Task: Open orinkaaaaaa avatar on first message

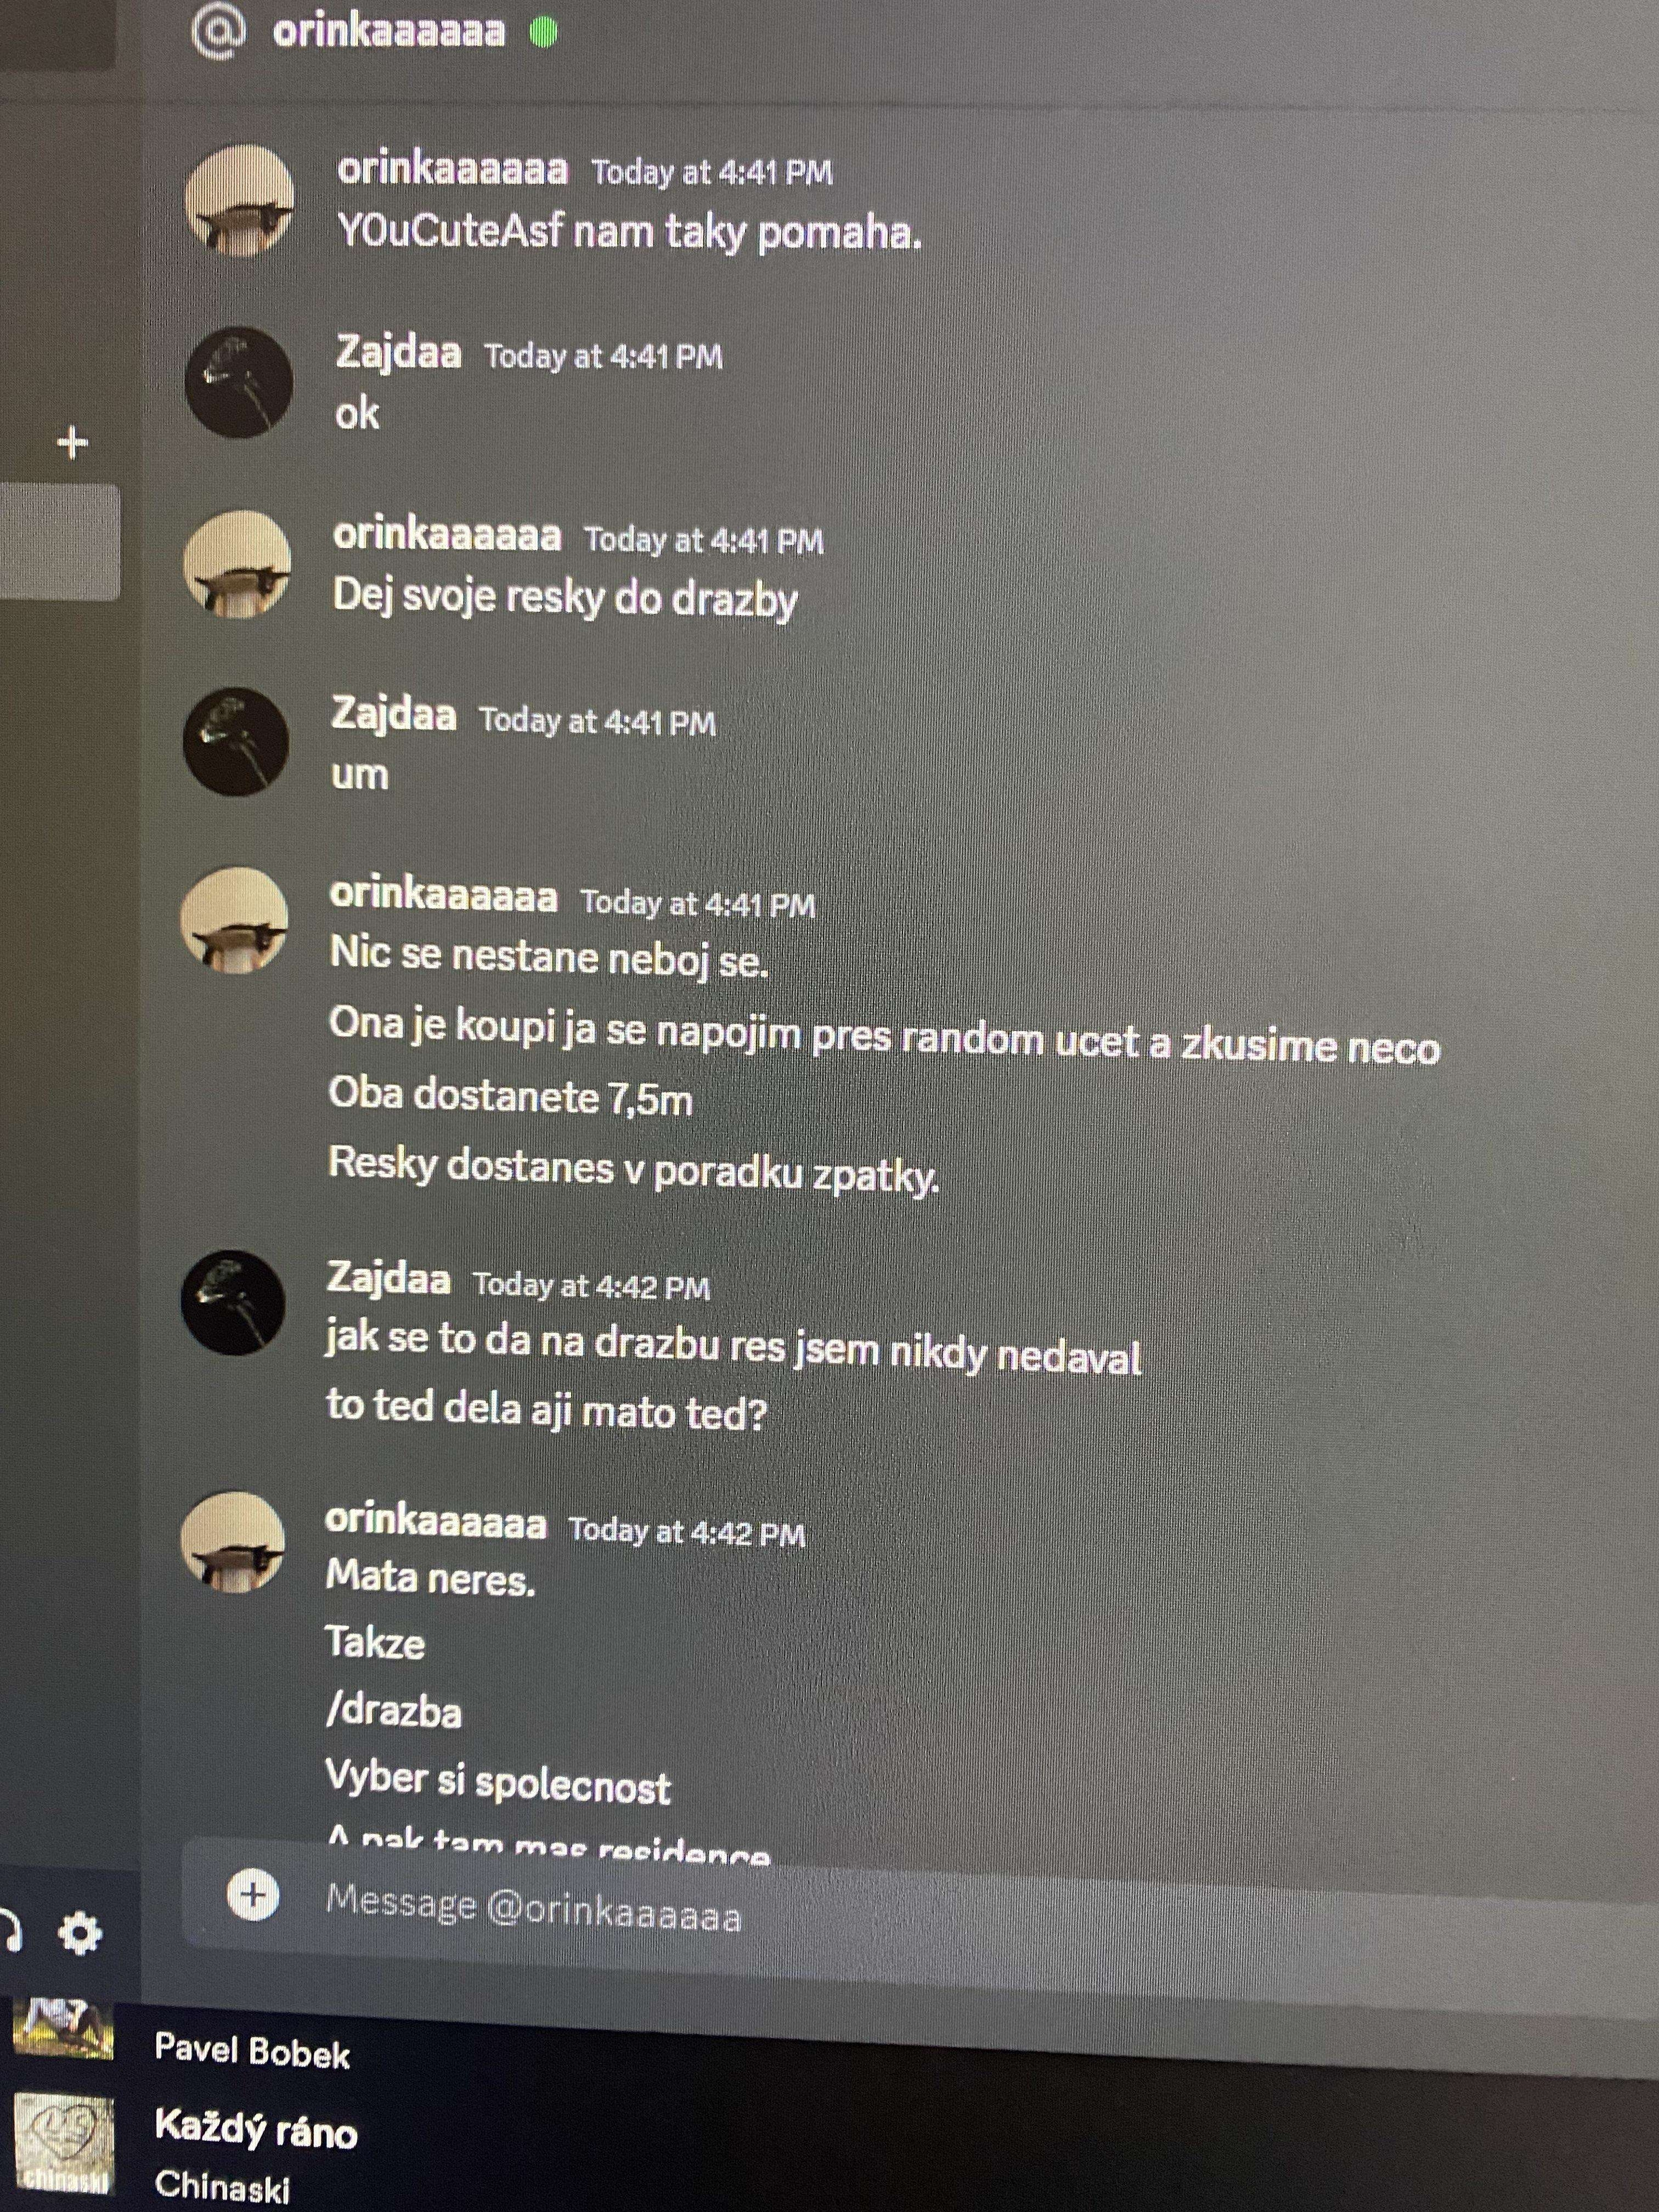Action: click(240, 200)
